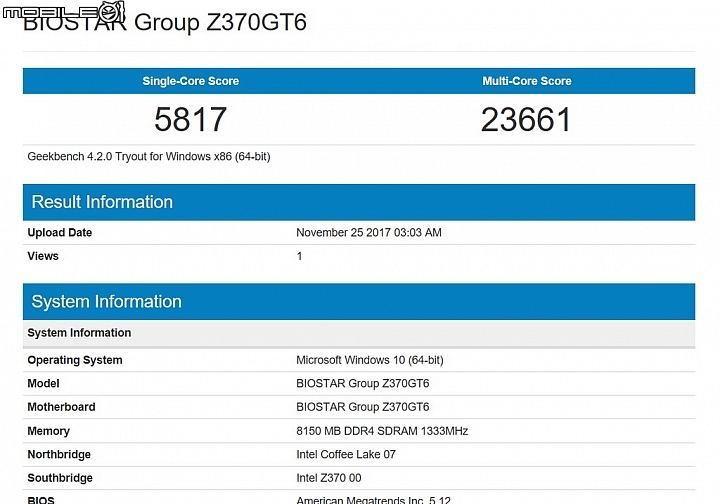Select the Operating System label
Viewport: 720px width, 504px height.
(75, 360)
